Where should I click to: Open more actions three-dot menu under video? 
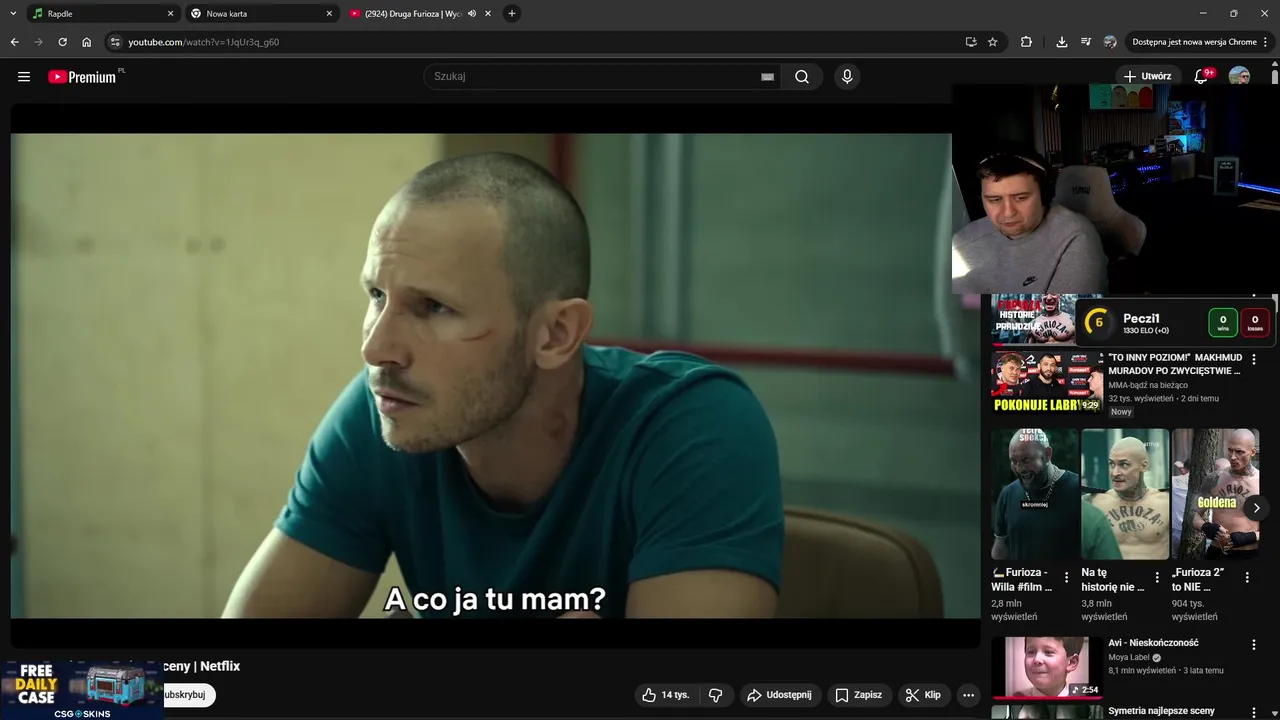click(968, 695)
